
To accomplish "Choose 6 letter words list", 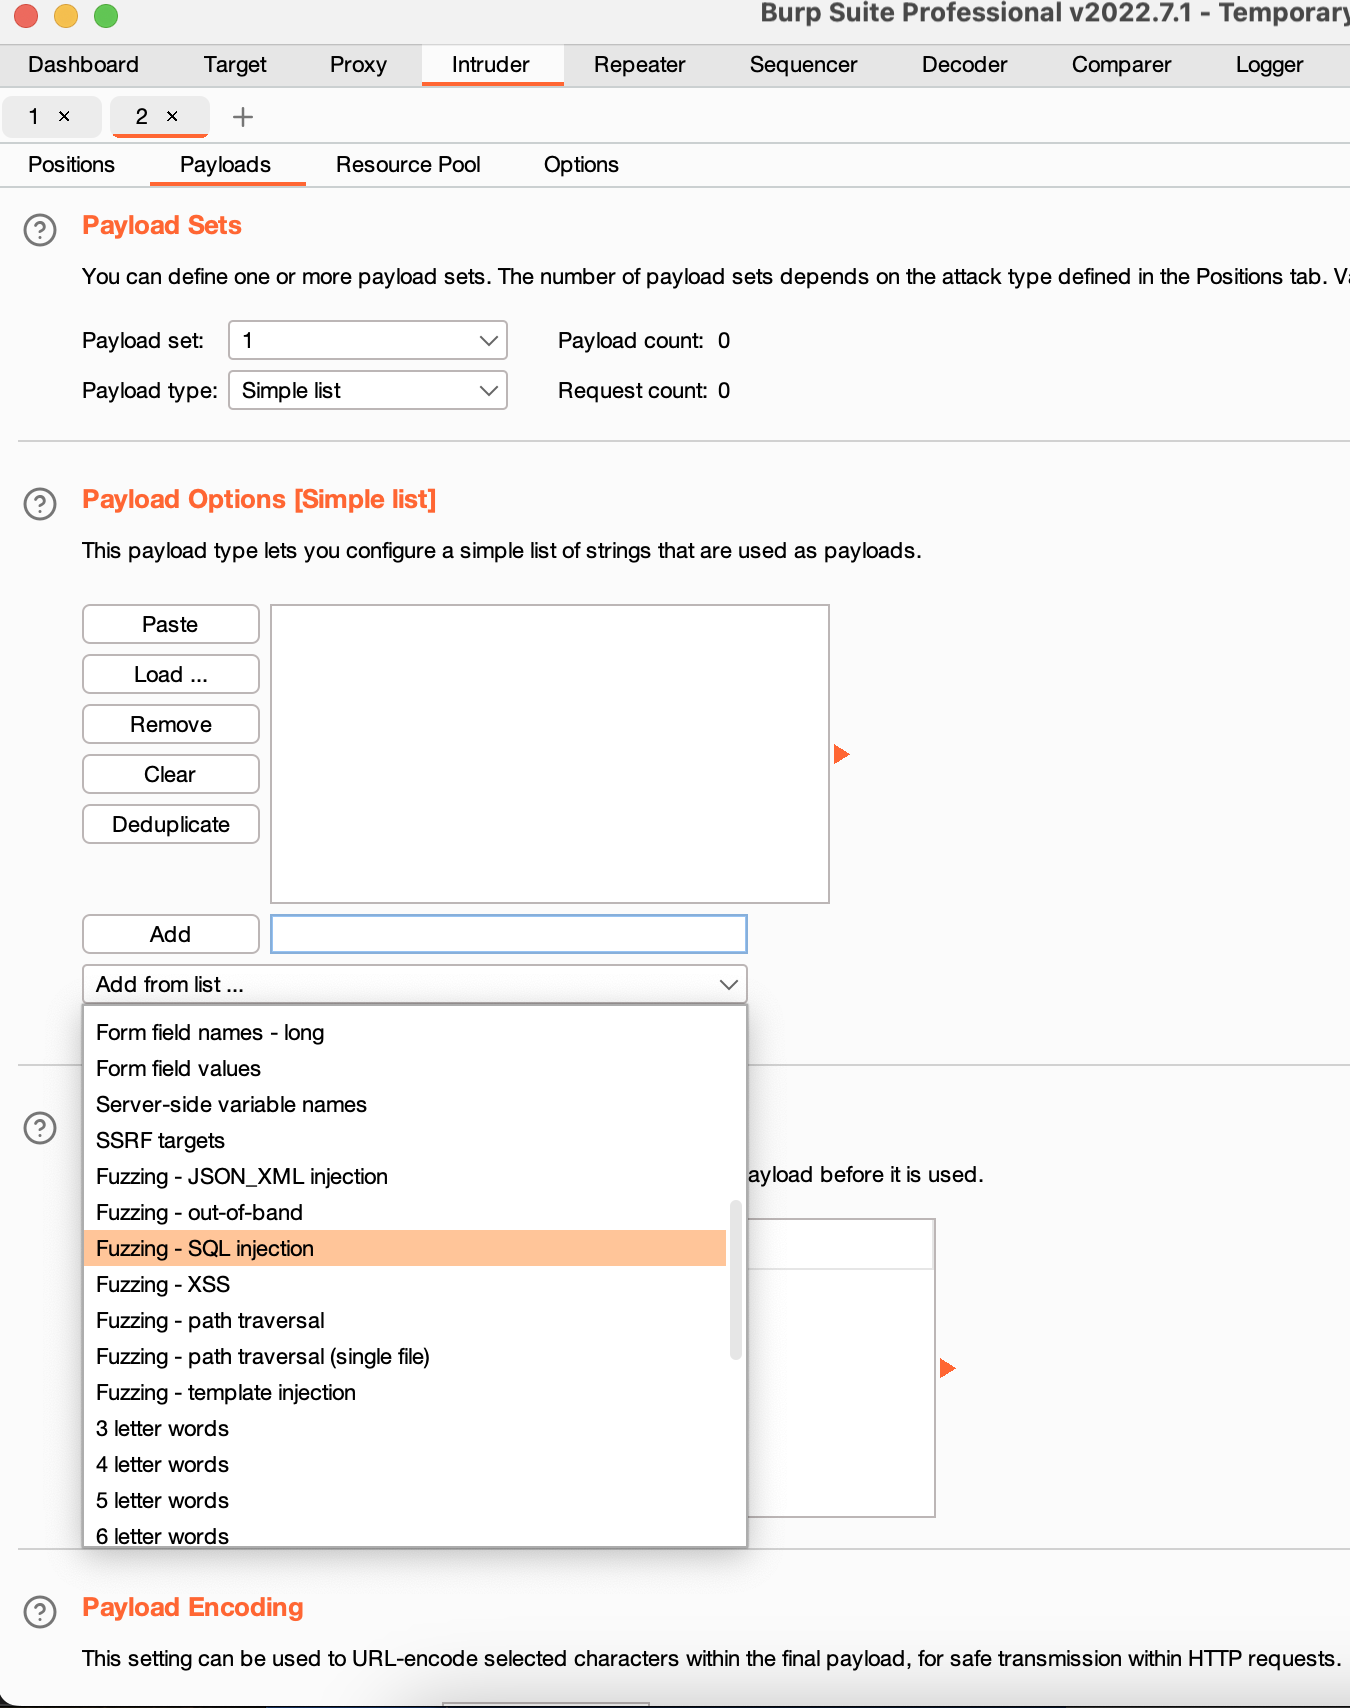I will [x=406, y=1534].
